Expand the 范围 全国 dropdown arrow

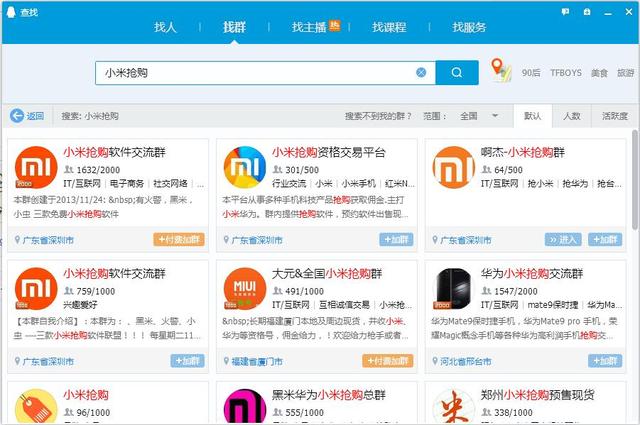(495, 116)
